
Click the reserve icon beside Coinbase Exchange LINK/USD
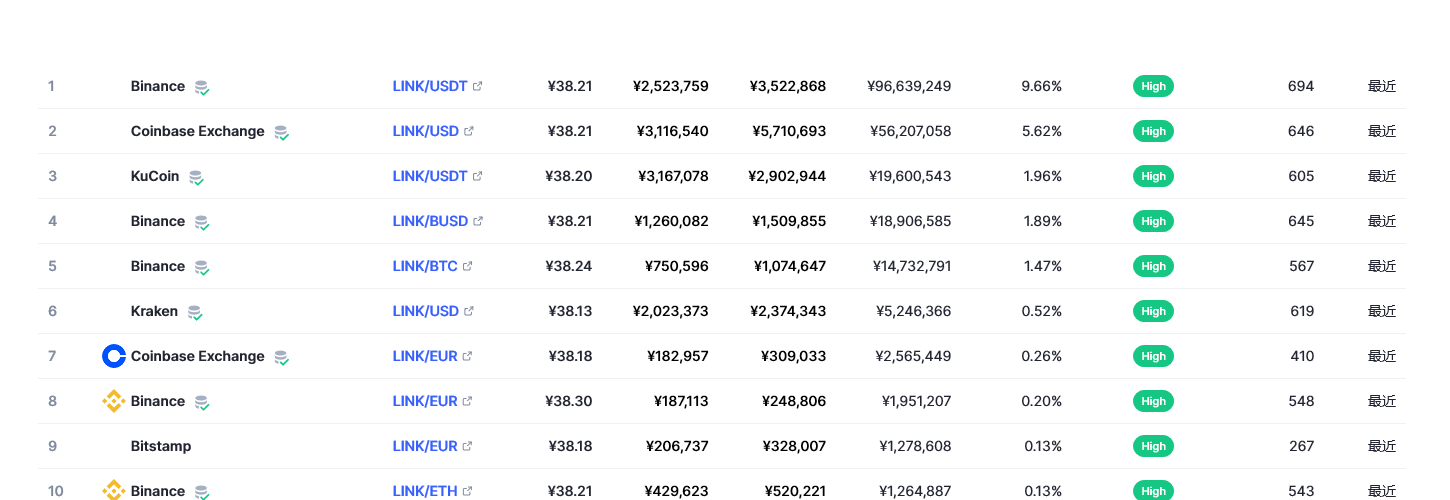click(x=281, y=132)
